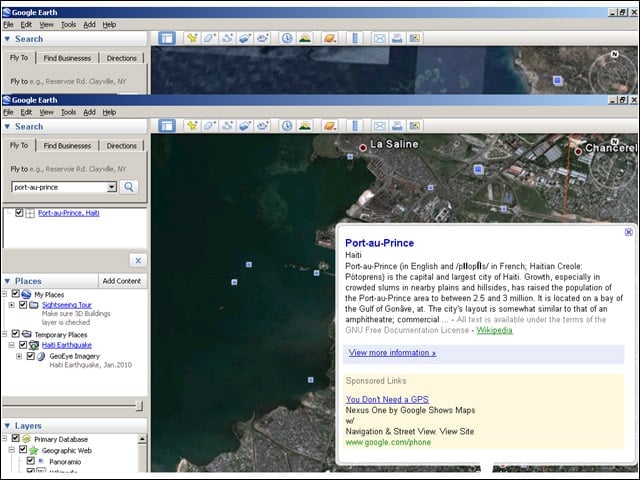Sunlight icon in back window toolbar

304,38
